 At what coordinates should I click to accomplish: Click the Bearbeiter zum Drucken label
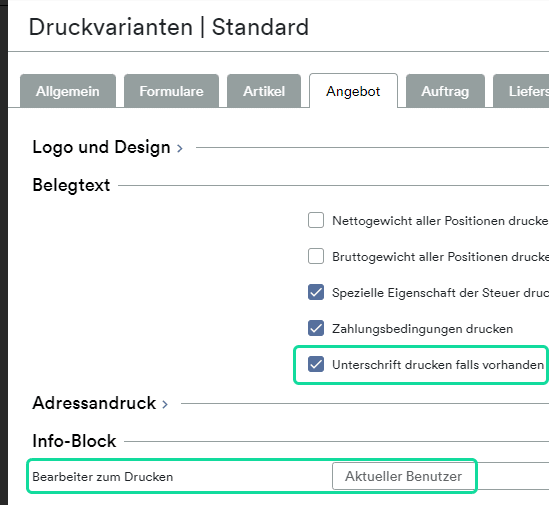(x=103, y=477)
